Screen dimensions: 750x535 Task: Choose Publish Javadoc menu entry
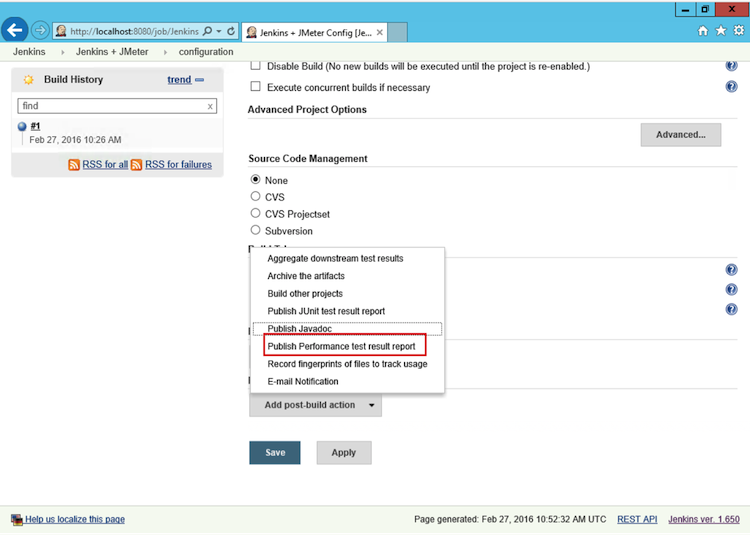(x=299, y=329)
